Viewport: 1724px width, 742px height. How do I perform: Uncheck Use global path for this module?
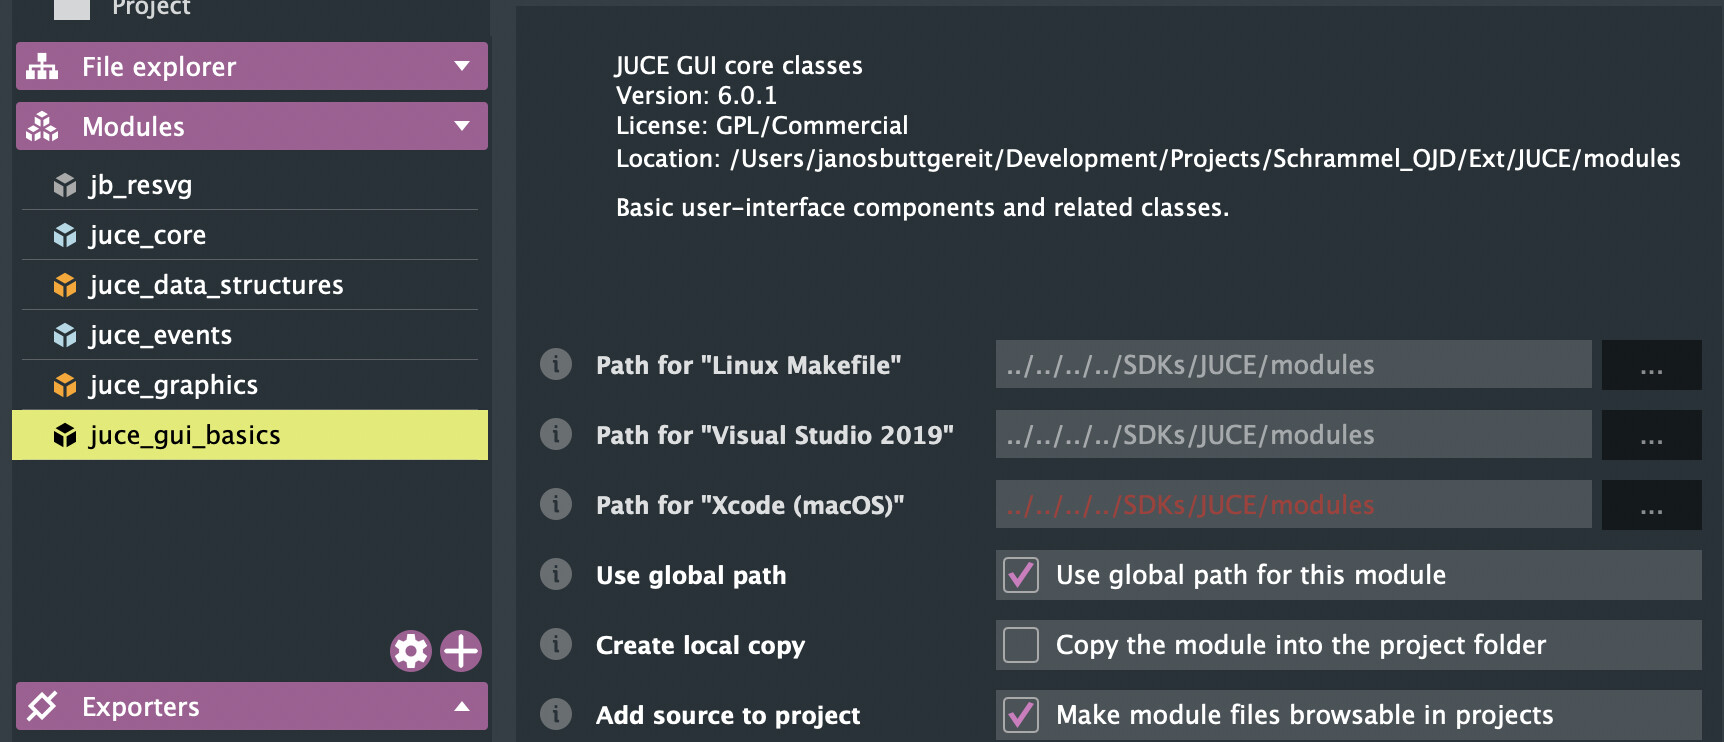pos(1021,575)
